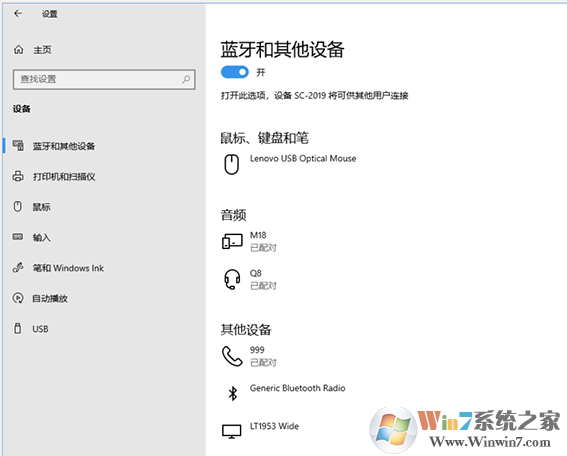Click the SC-2019 discoverable description text

pyautogui.click(x=315, y=95)
